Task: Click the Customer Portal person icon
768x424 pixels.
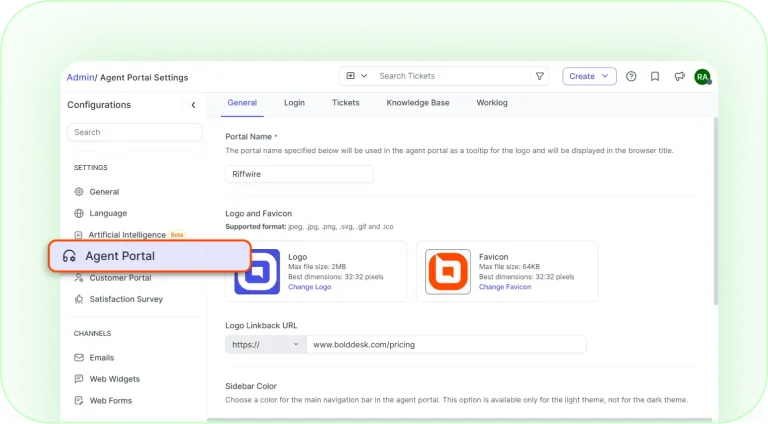Action: coord(79,278)
